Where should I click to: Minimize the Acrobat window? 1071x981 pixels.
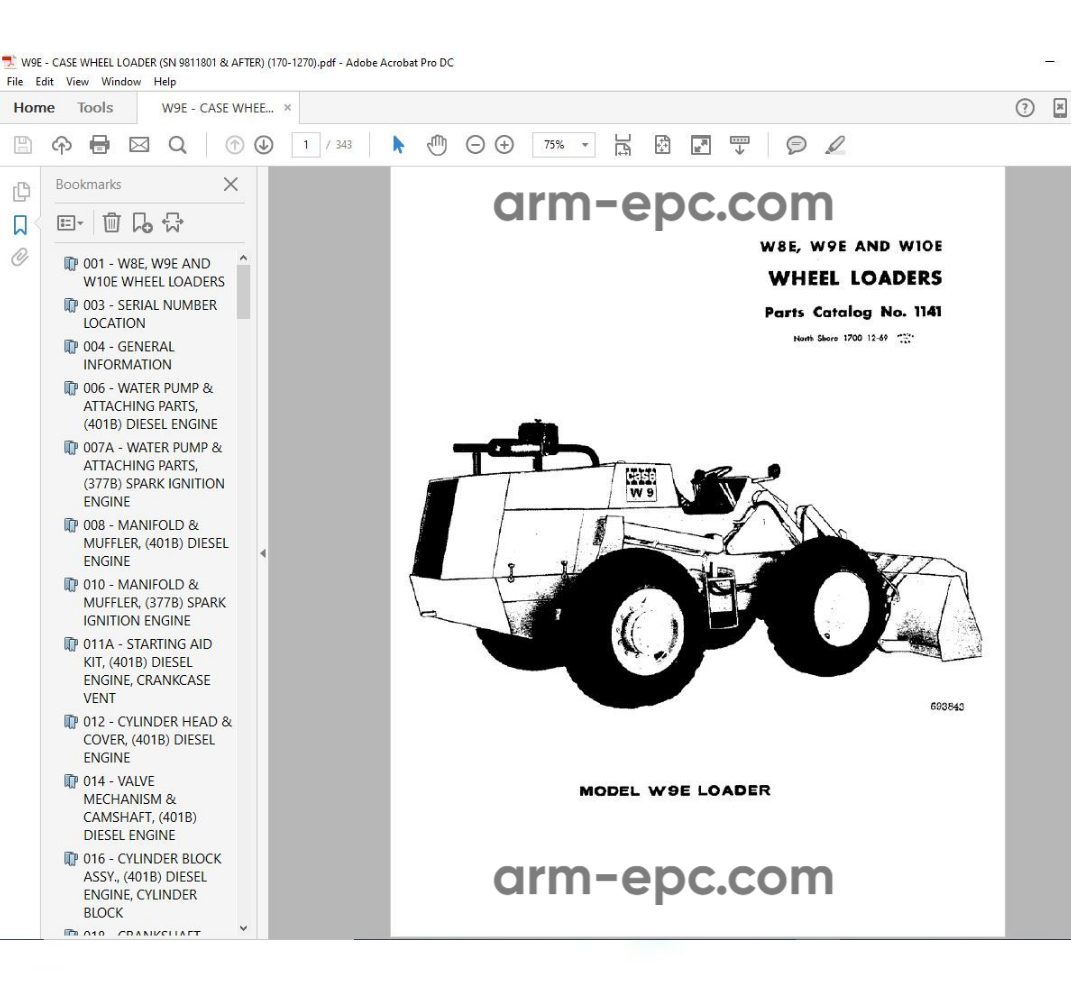[x=1050, y=61]
